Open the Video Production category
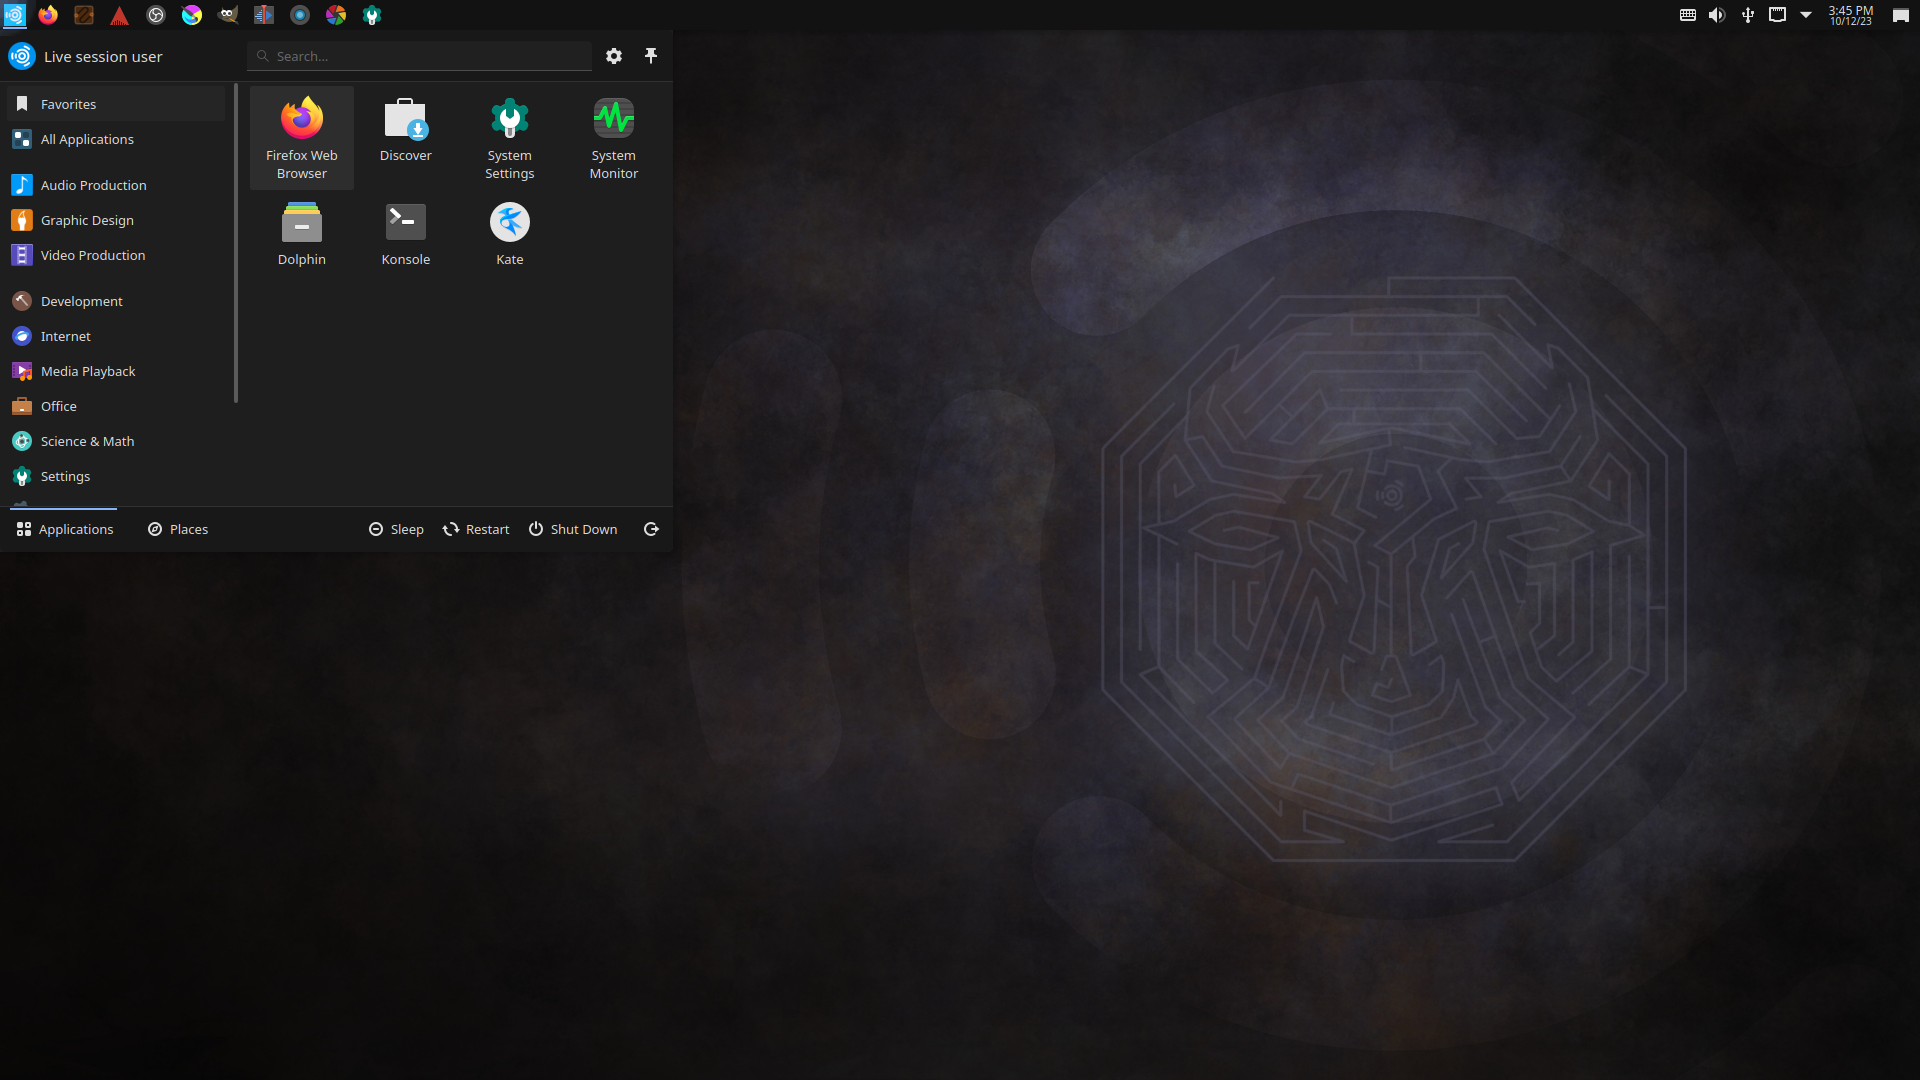 [x=116, y=255]
